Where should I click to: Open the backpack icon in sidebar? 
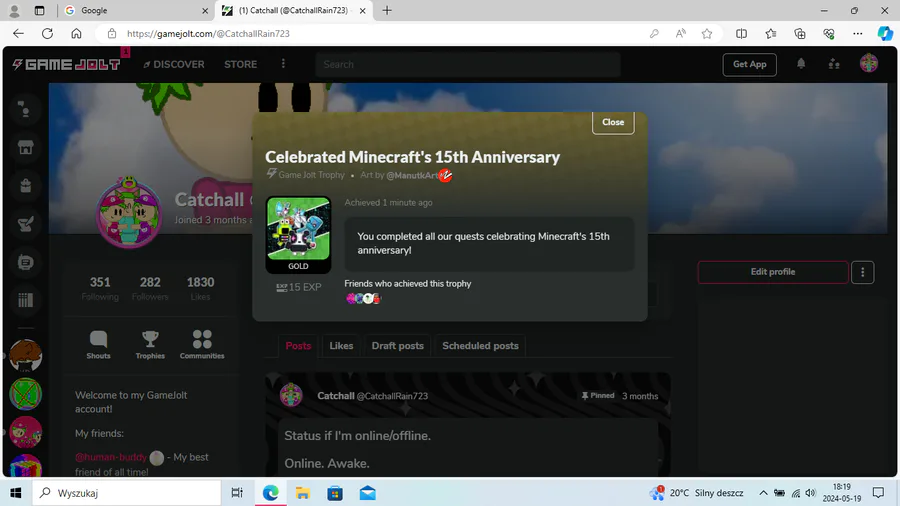[x=25, y=185]
